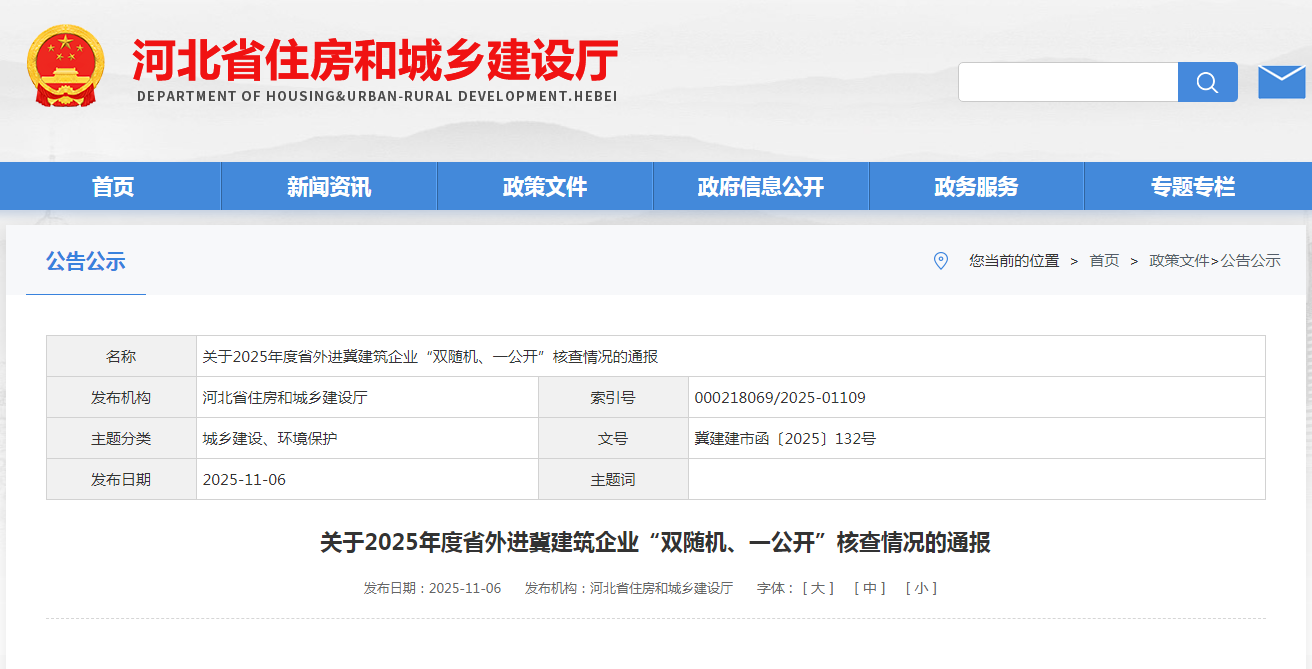Switch font size to 小

(921, 588)
